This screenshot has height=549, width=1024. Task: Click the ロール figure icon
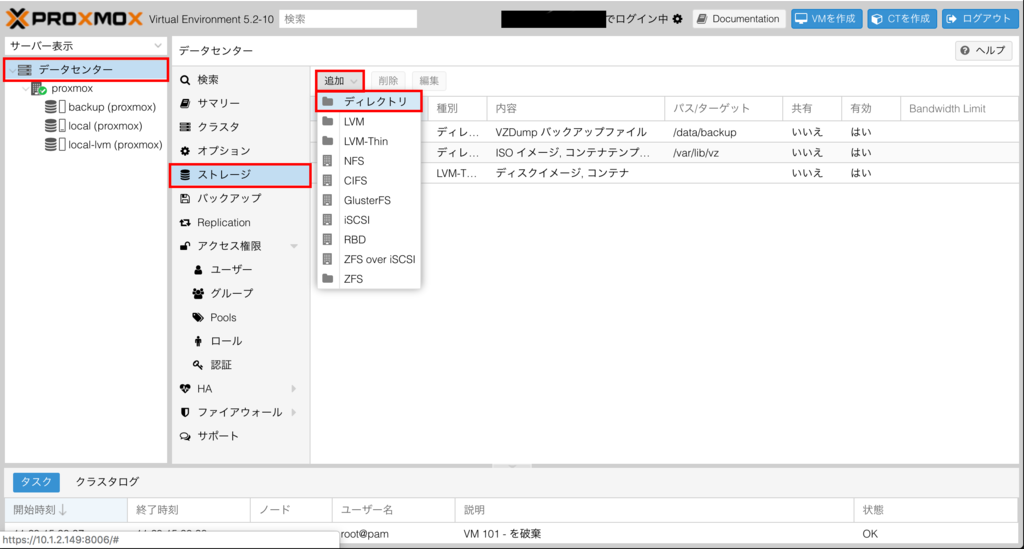199,341
